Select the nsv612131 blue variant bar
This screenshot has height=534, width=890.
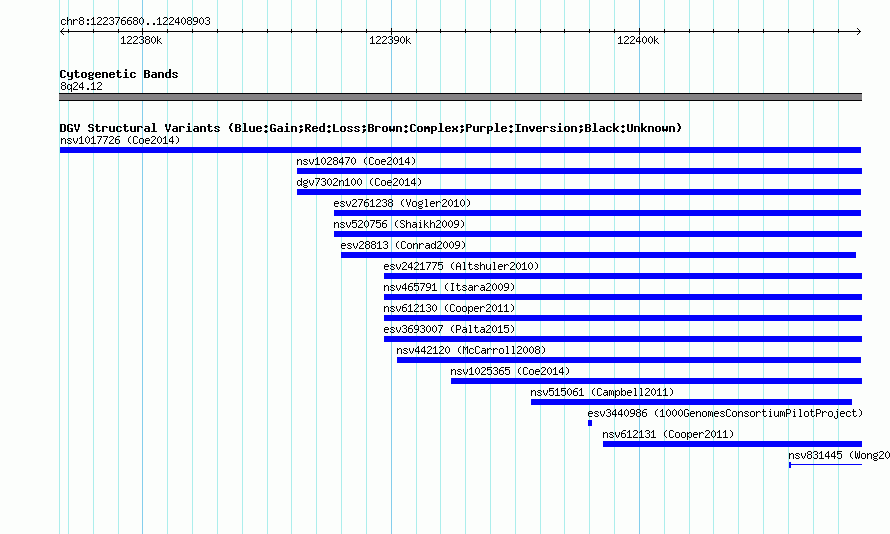pos(732,444)
